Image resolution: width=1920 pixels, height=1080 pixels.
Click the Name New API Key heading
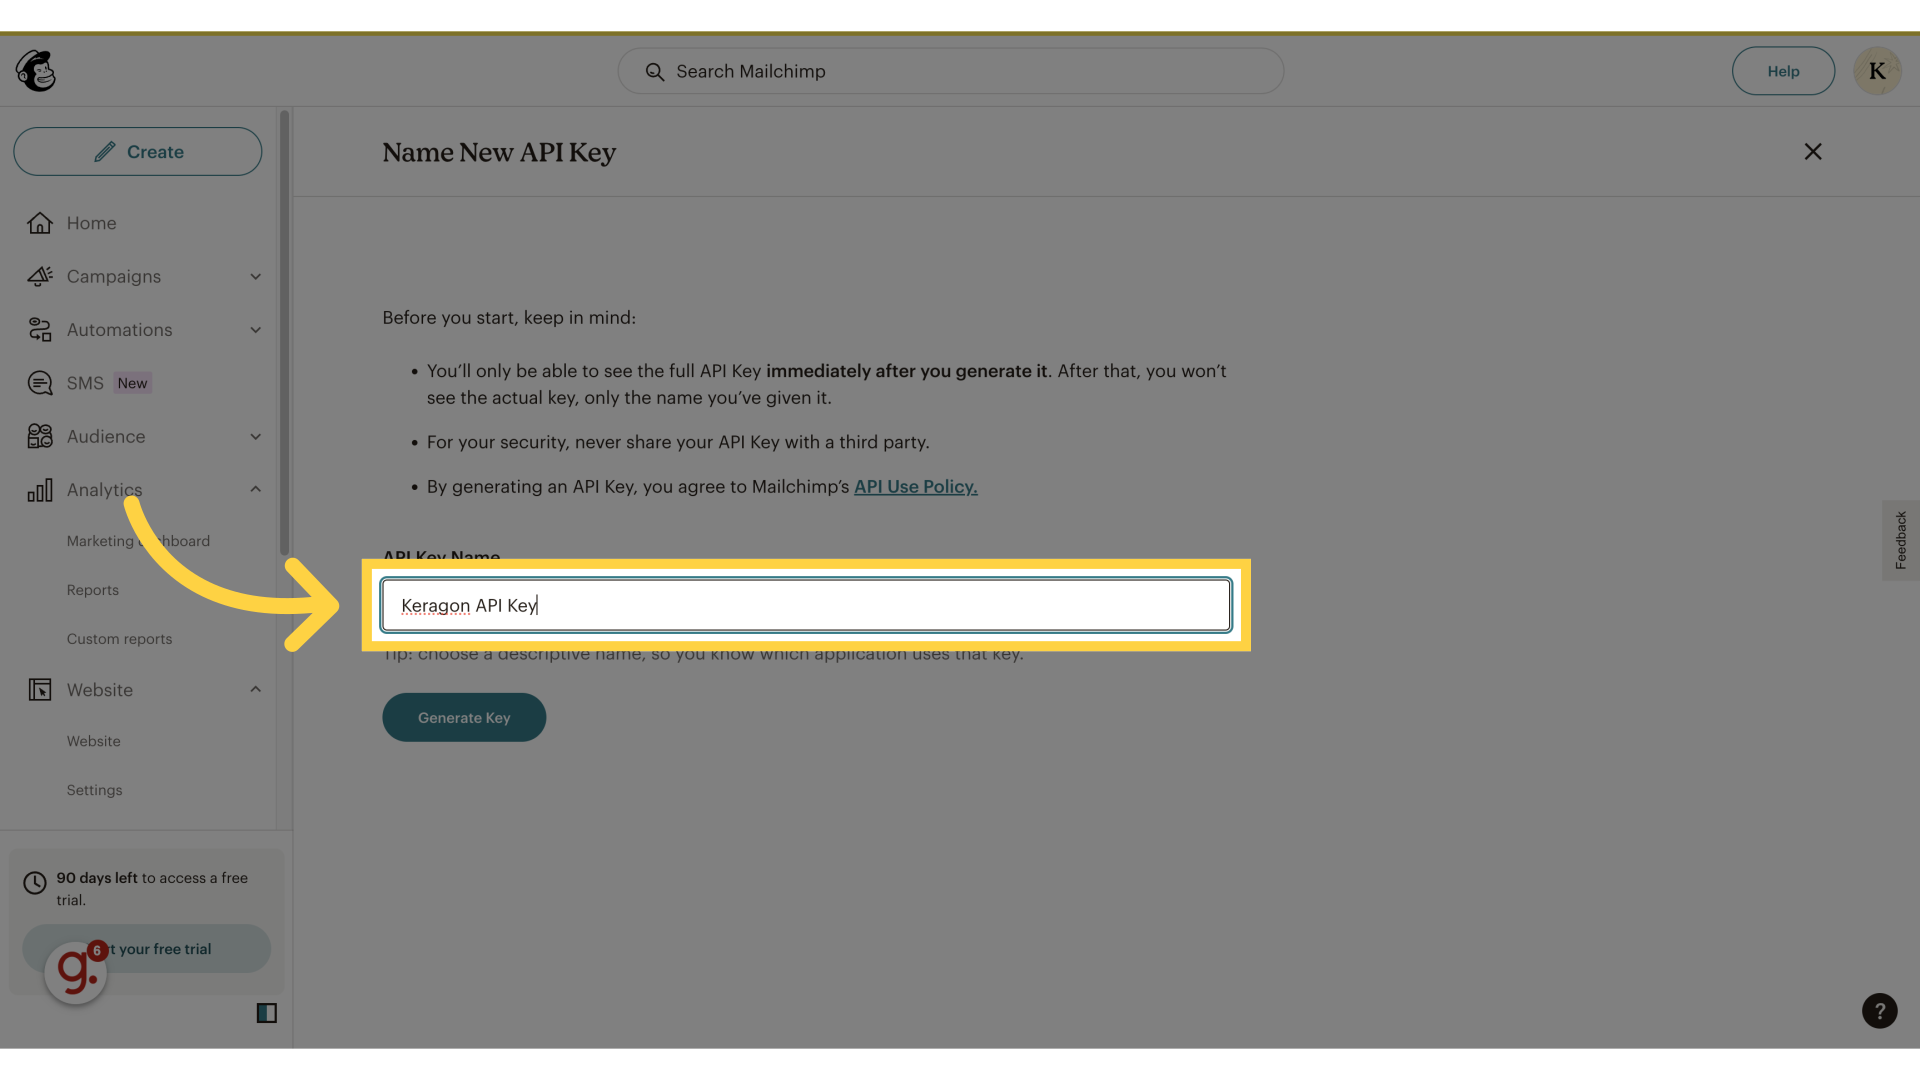499,153
